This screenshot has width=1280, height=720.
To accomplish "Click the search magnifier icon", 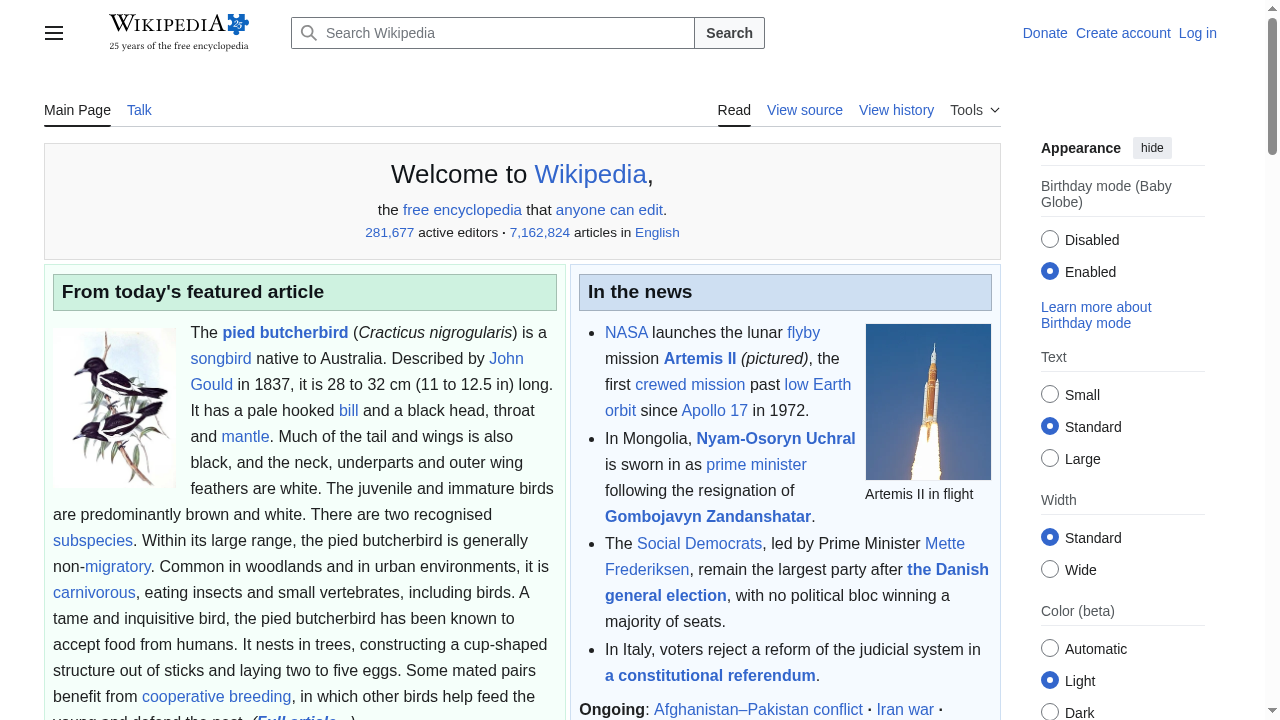I will point(309,33).
